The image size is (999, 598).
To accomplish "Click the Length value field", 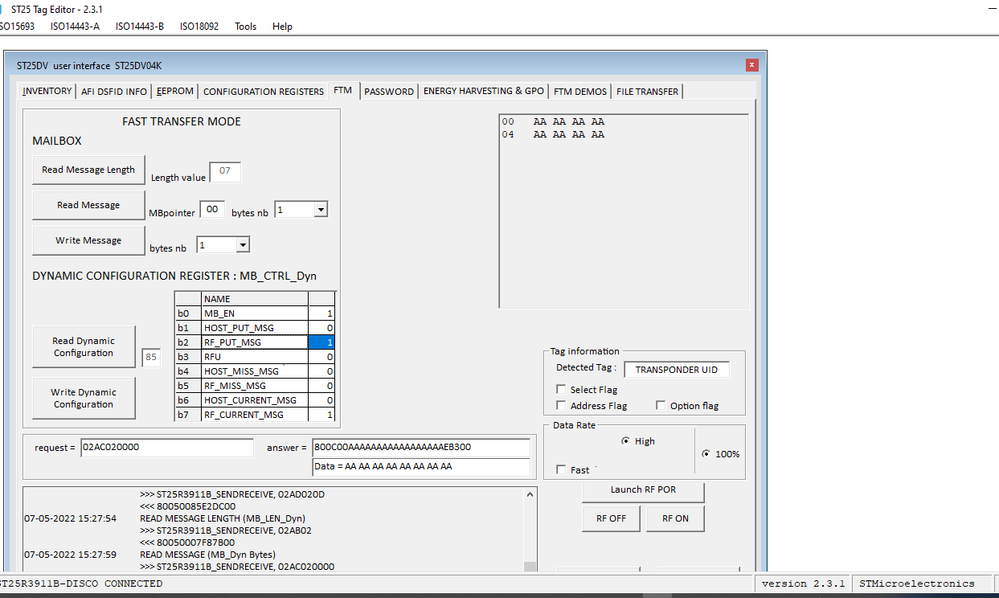I will 225,171.
